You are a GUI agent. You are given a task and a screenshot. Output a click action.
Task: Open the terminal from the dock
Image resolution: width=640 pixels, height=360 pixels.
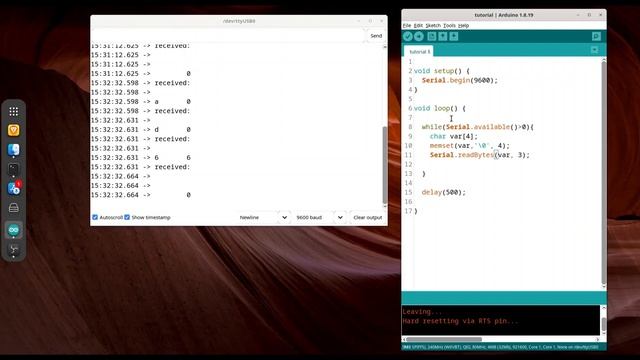click(13, 169)
